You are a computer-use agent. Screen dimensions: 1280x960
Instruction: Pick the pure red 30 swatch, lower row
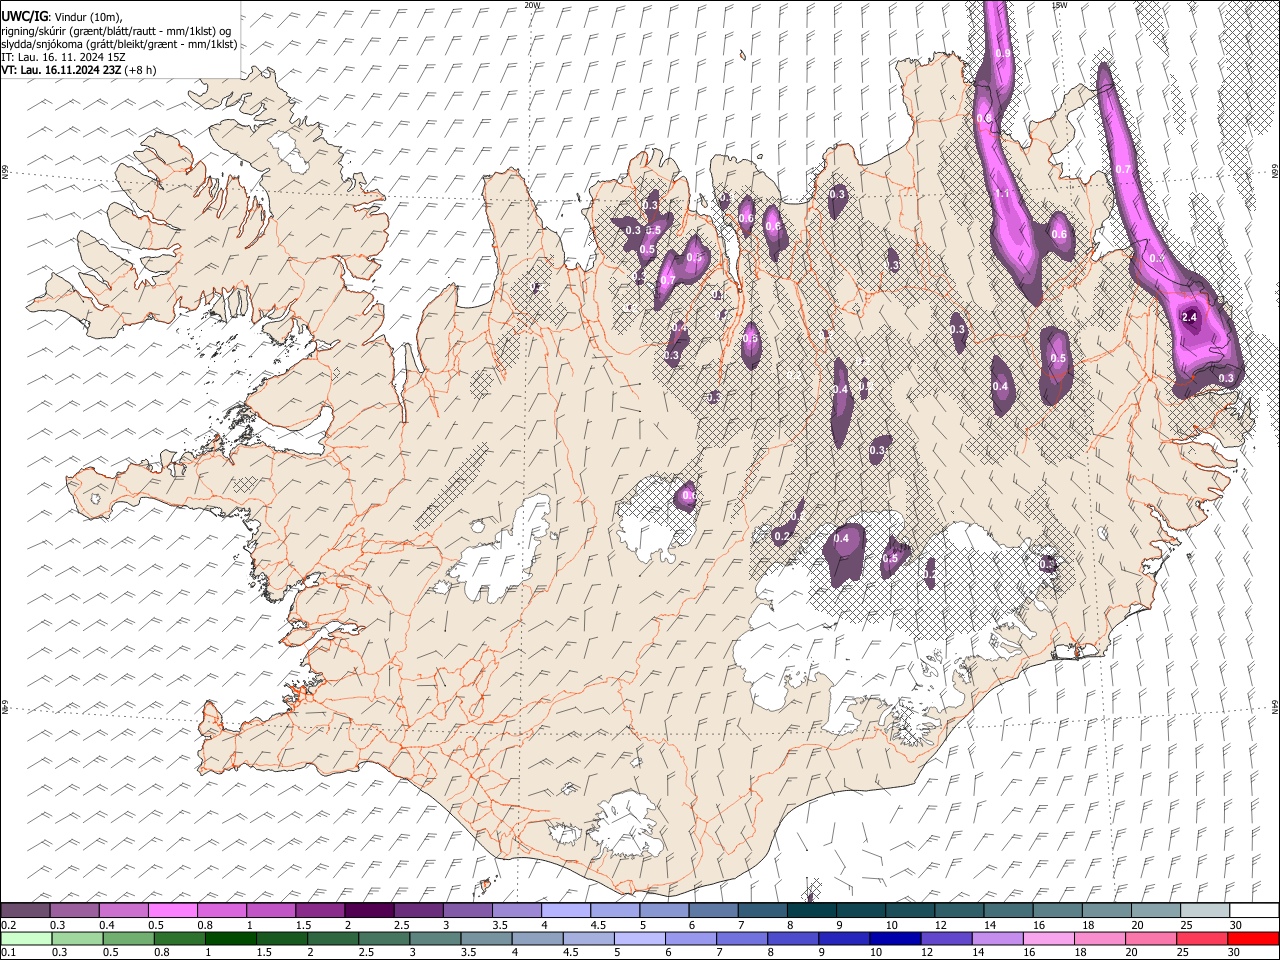point(1254,938)
